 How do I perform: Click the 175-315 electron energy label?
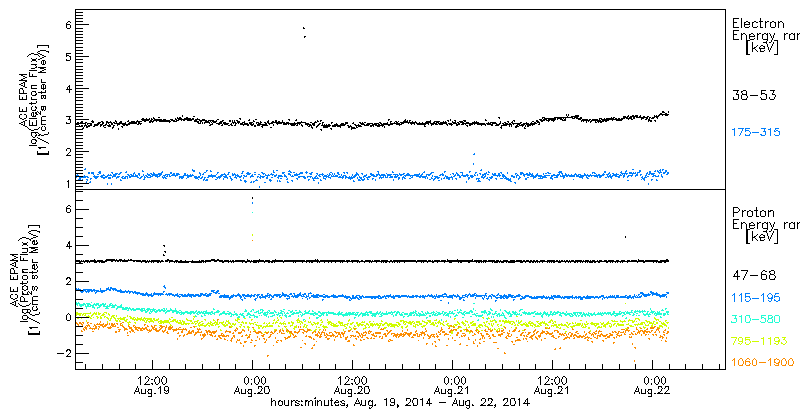click(756, 133)
